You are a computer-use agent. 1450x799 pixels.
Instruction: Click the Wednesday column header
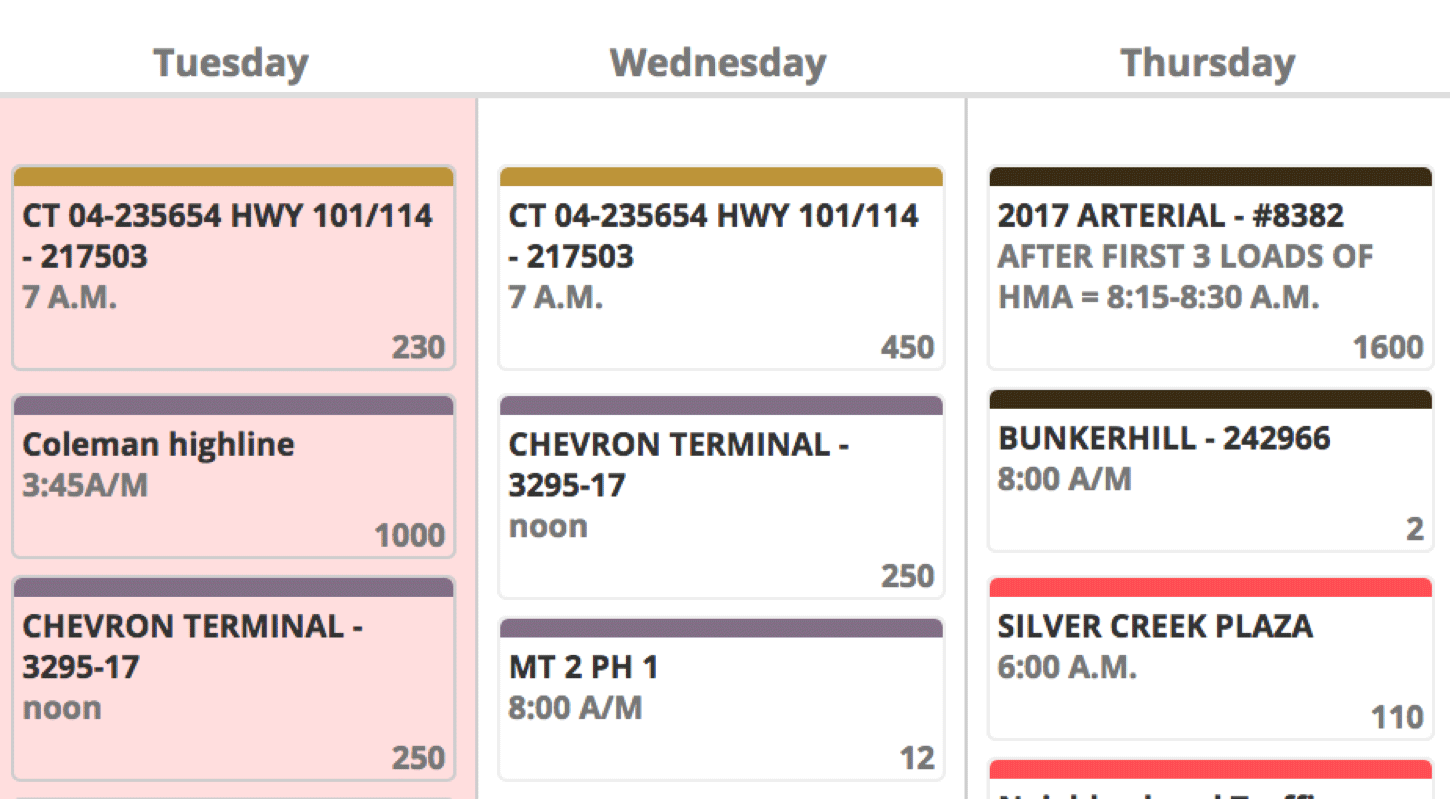coord(718,63)
